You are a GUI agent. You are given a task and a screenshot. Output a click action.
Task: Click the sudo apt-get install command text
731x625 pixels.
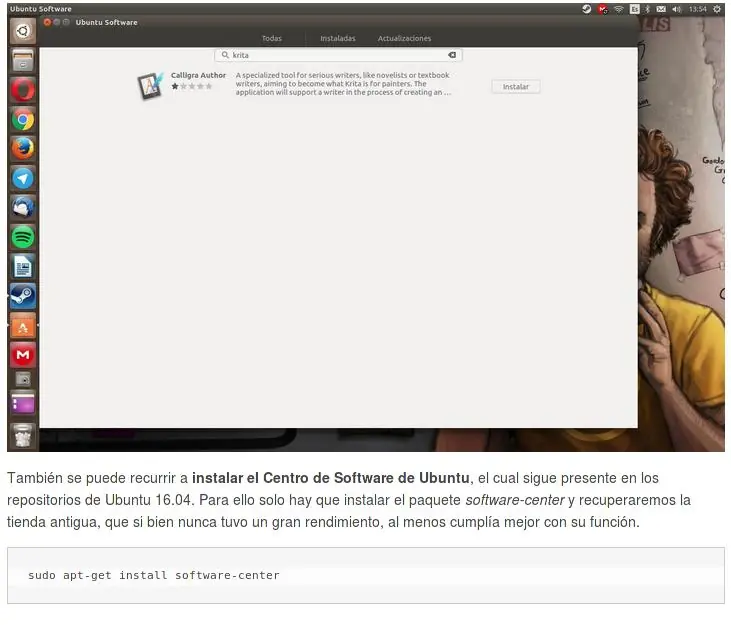(153, 575)
